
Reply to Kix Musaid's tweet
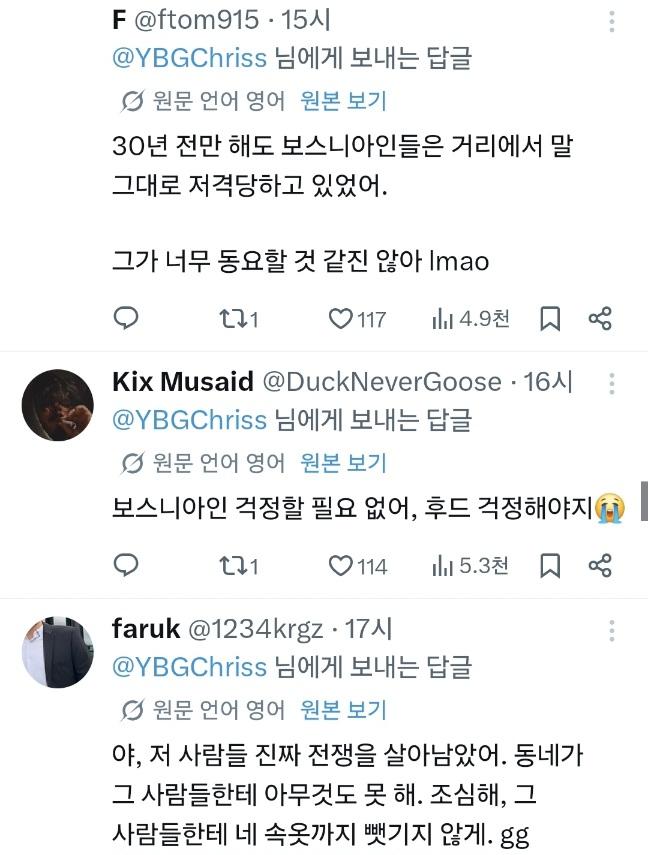tap(126, 565)
